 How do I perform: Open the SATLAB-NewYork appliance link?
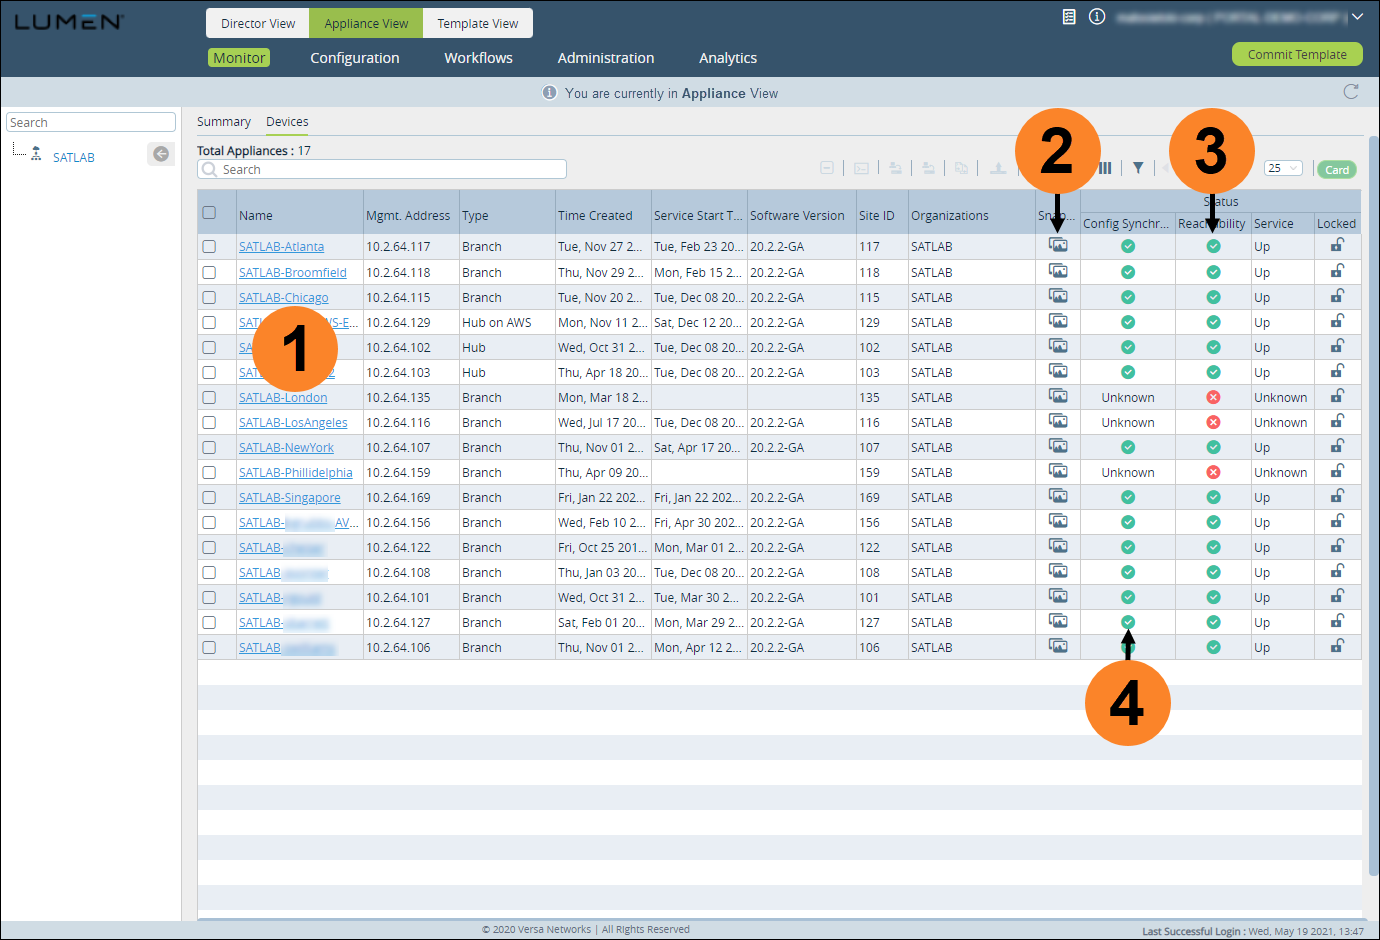(286, 448)
